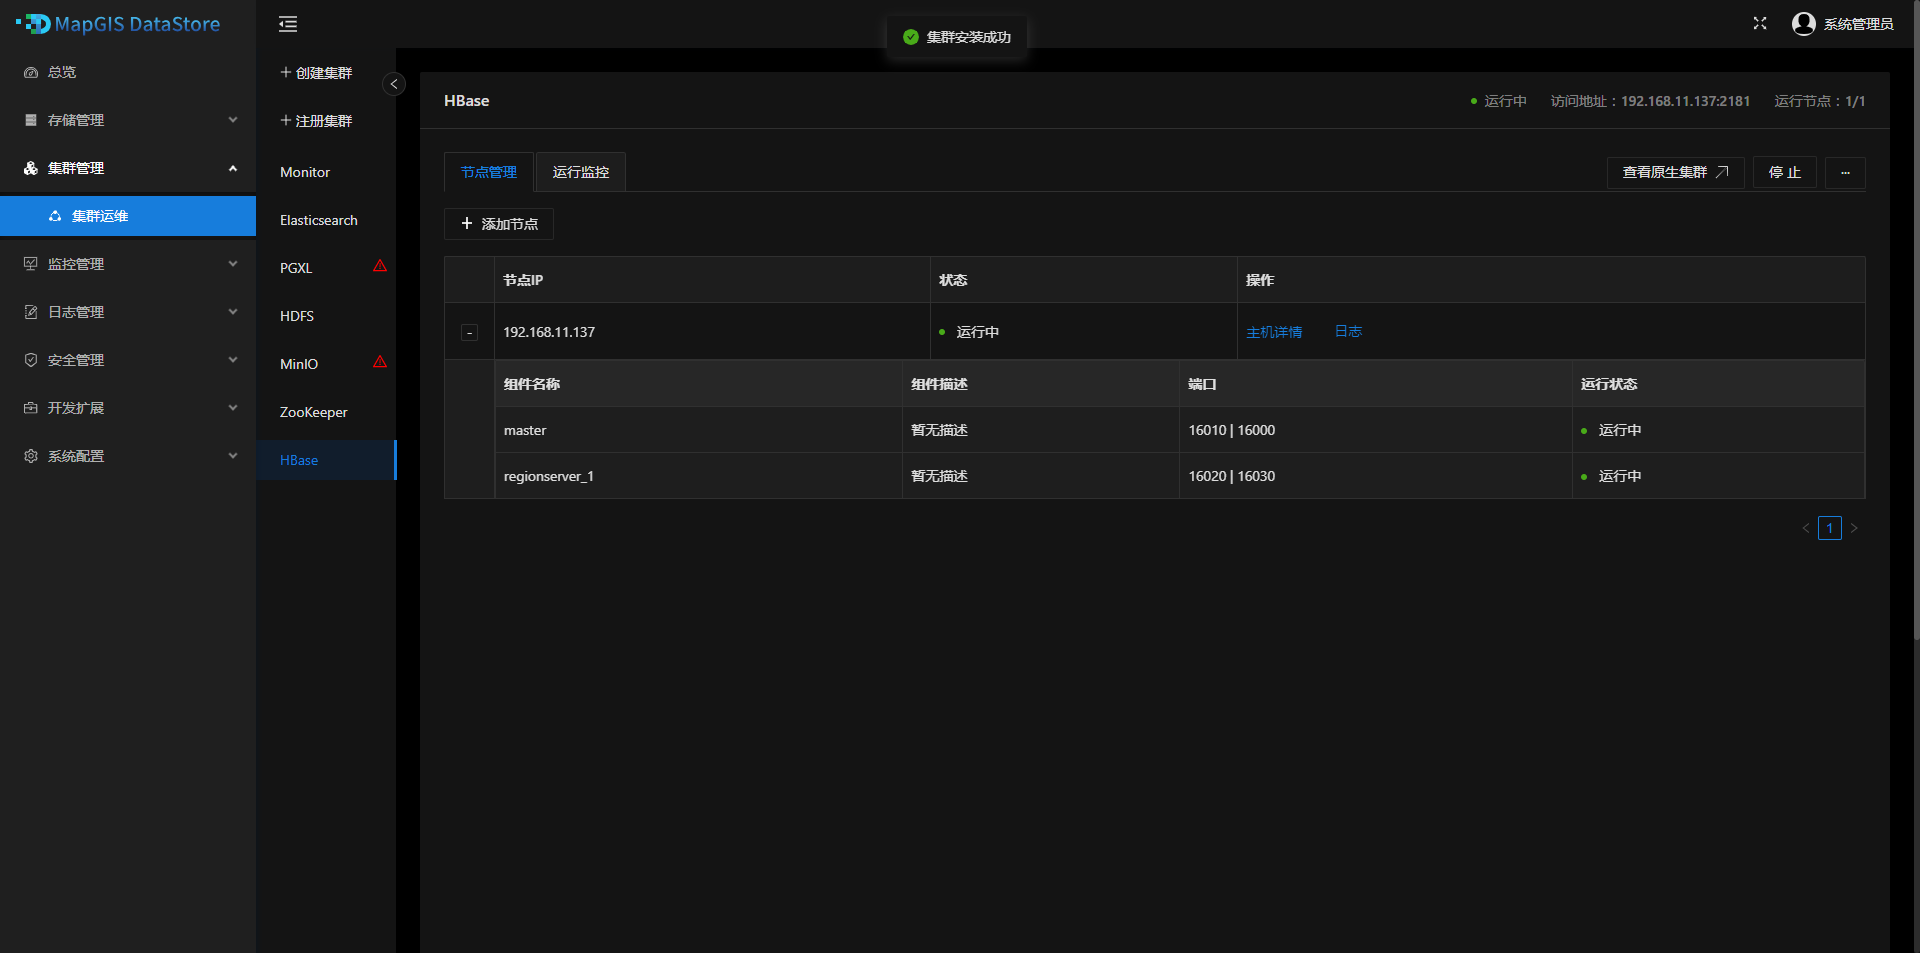Click access address 192.168.11.137:2181
The width and height of the screenshot is (1920, 953).
point(1685,101)
